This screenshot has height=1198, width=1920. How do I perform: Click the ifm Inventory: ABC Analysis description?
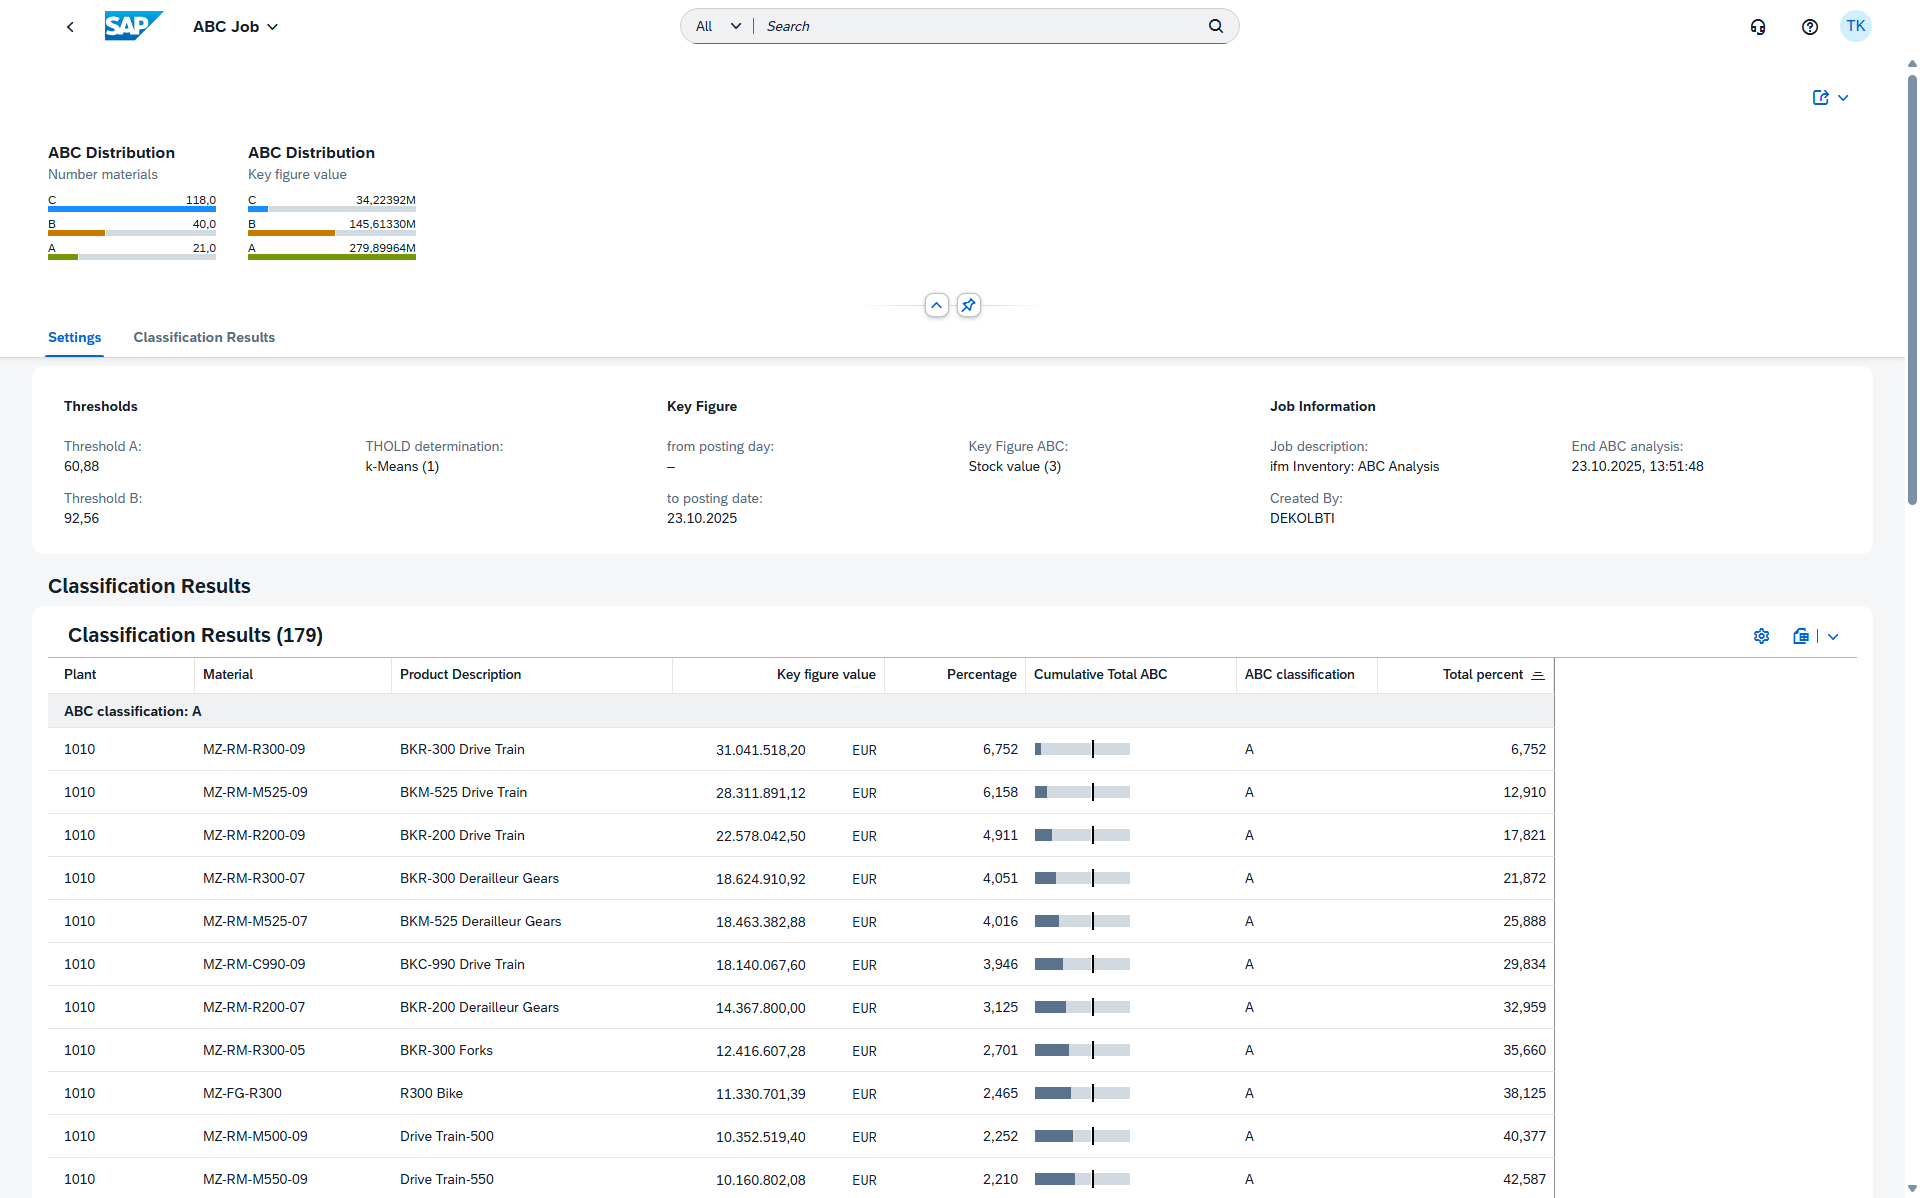(x=1354, y=466)
